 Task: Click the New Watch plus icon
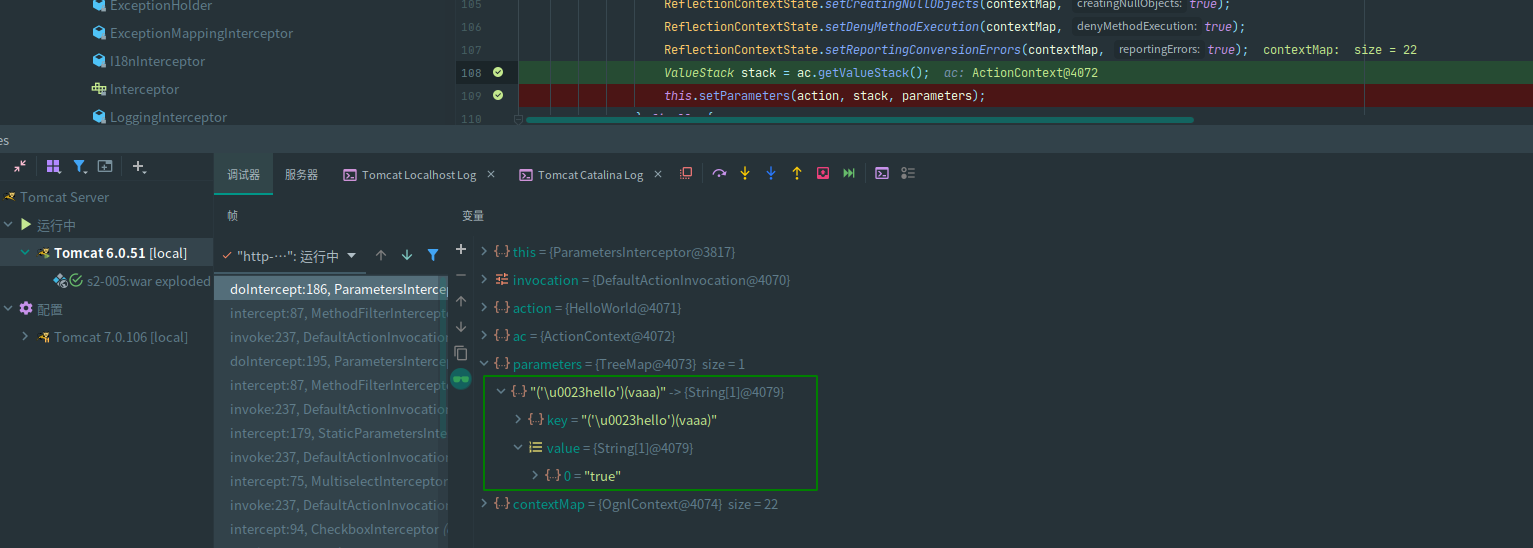pyautogui.click(x=461, y=249)
